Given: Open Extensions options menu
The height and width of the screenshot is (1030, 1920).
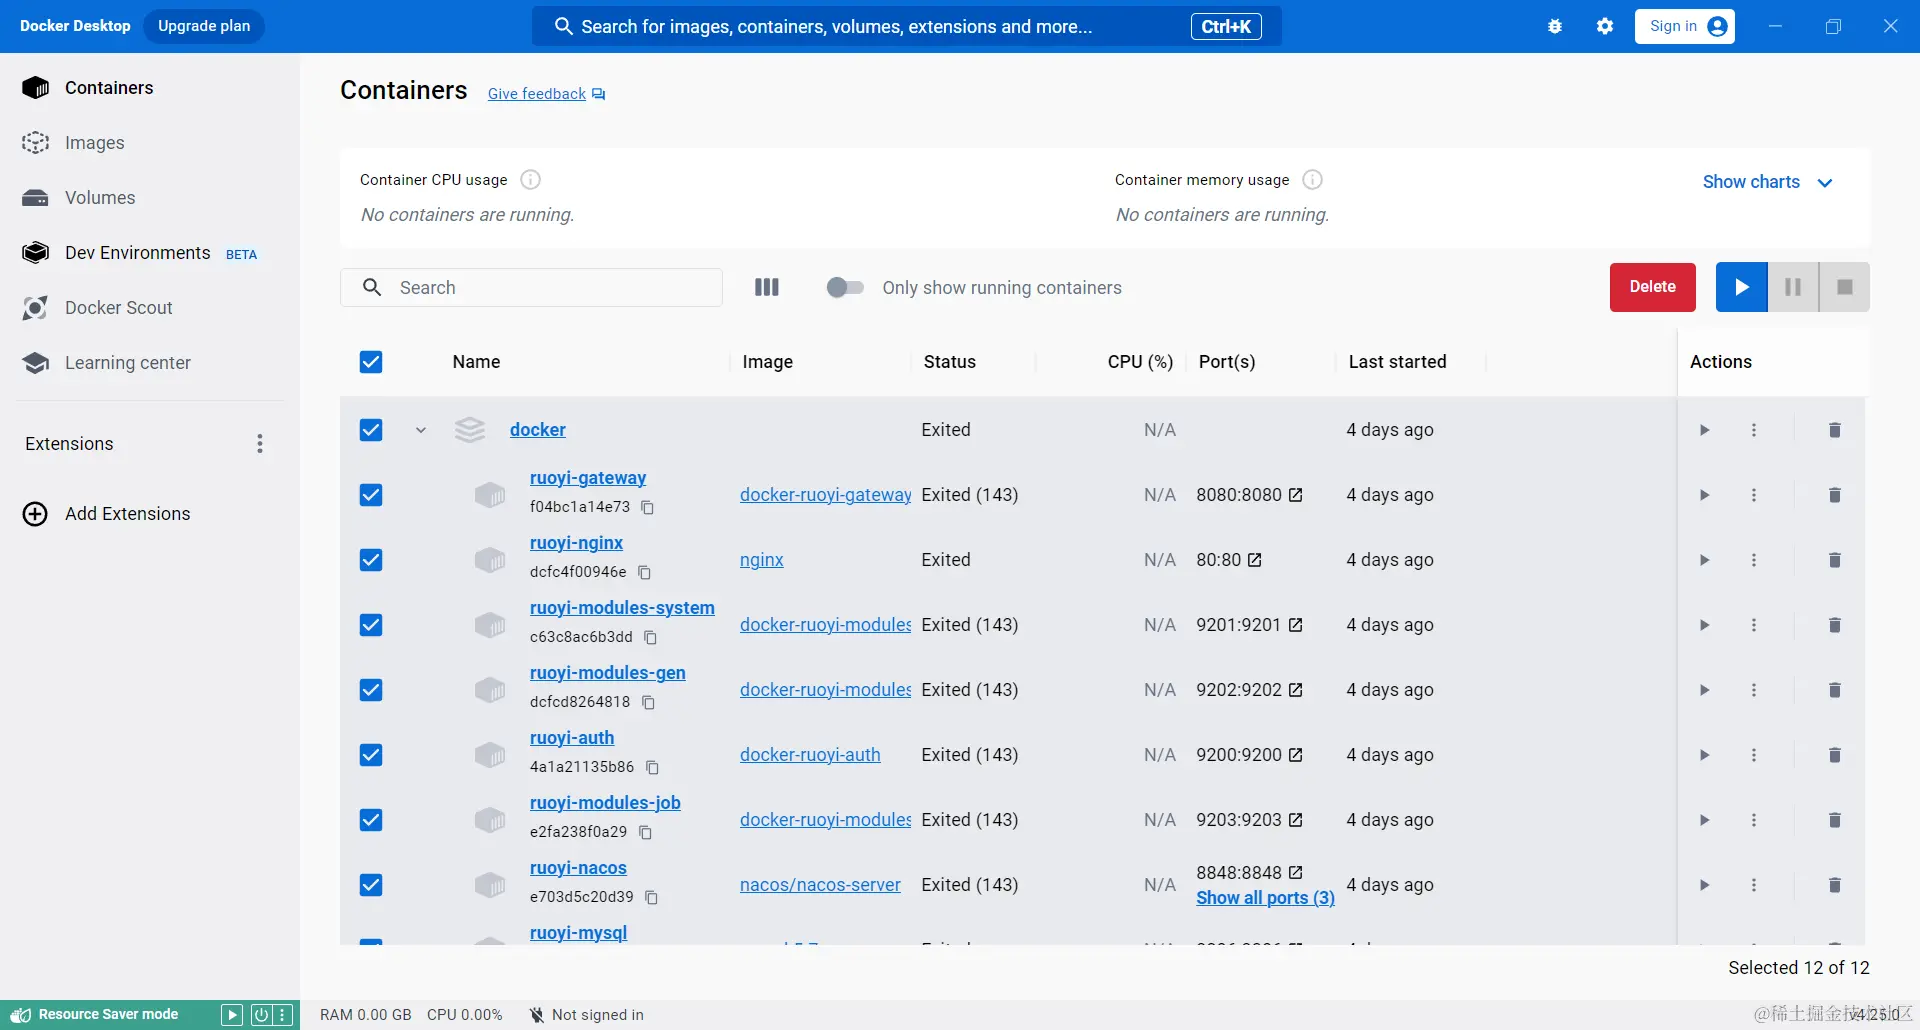Looking at the screenshot, I should pyautogui.click(x=260, y=444).
